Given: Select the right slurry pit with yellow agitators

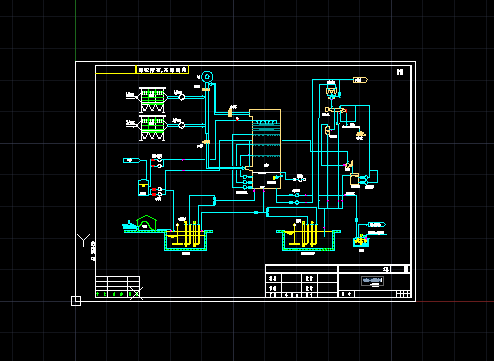Looking at the screenshot, I should 308,237.
